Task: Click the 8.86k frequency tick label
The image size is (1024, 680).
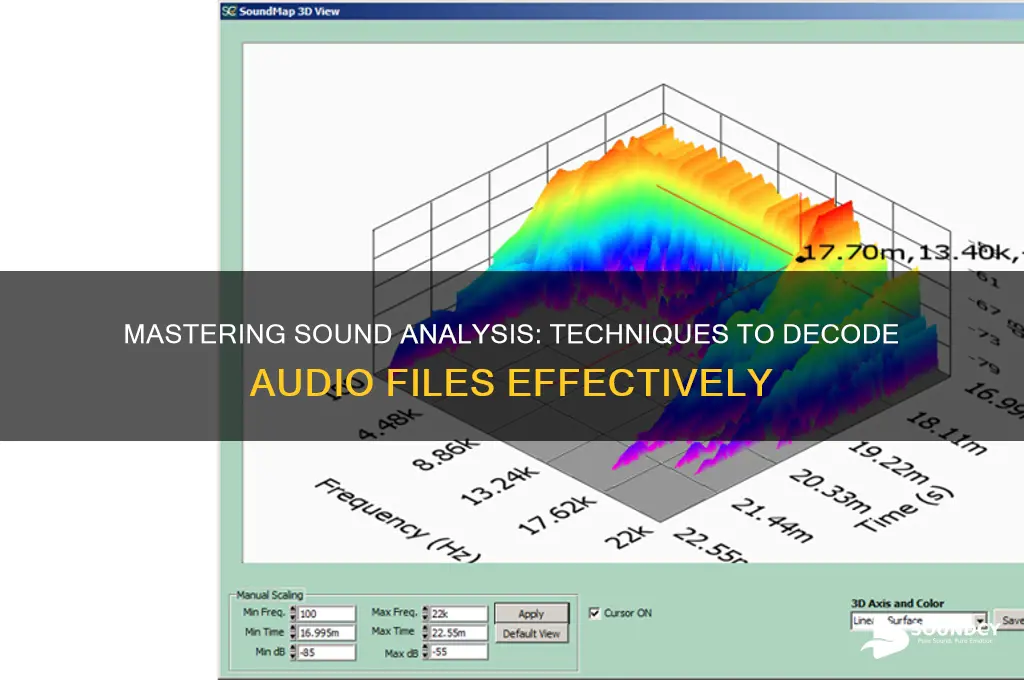Action: pyautogui.click(x=445, y=454)
